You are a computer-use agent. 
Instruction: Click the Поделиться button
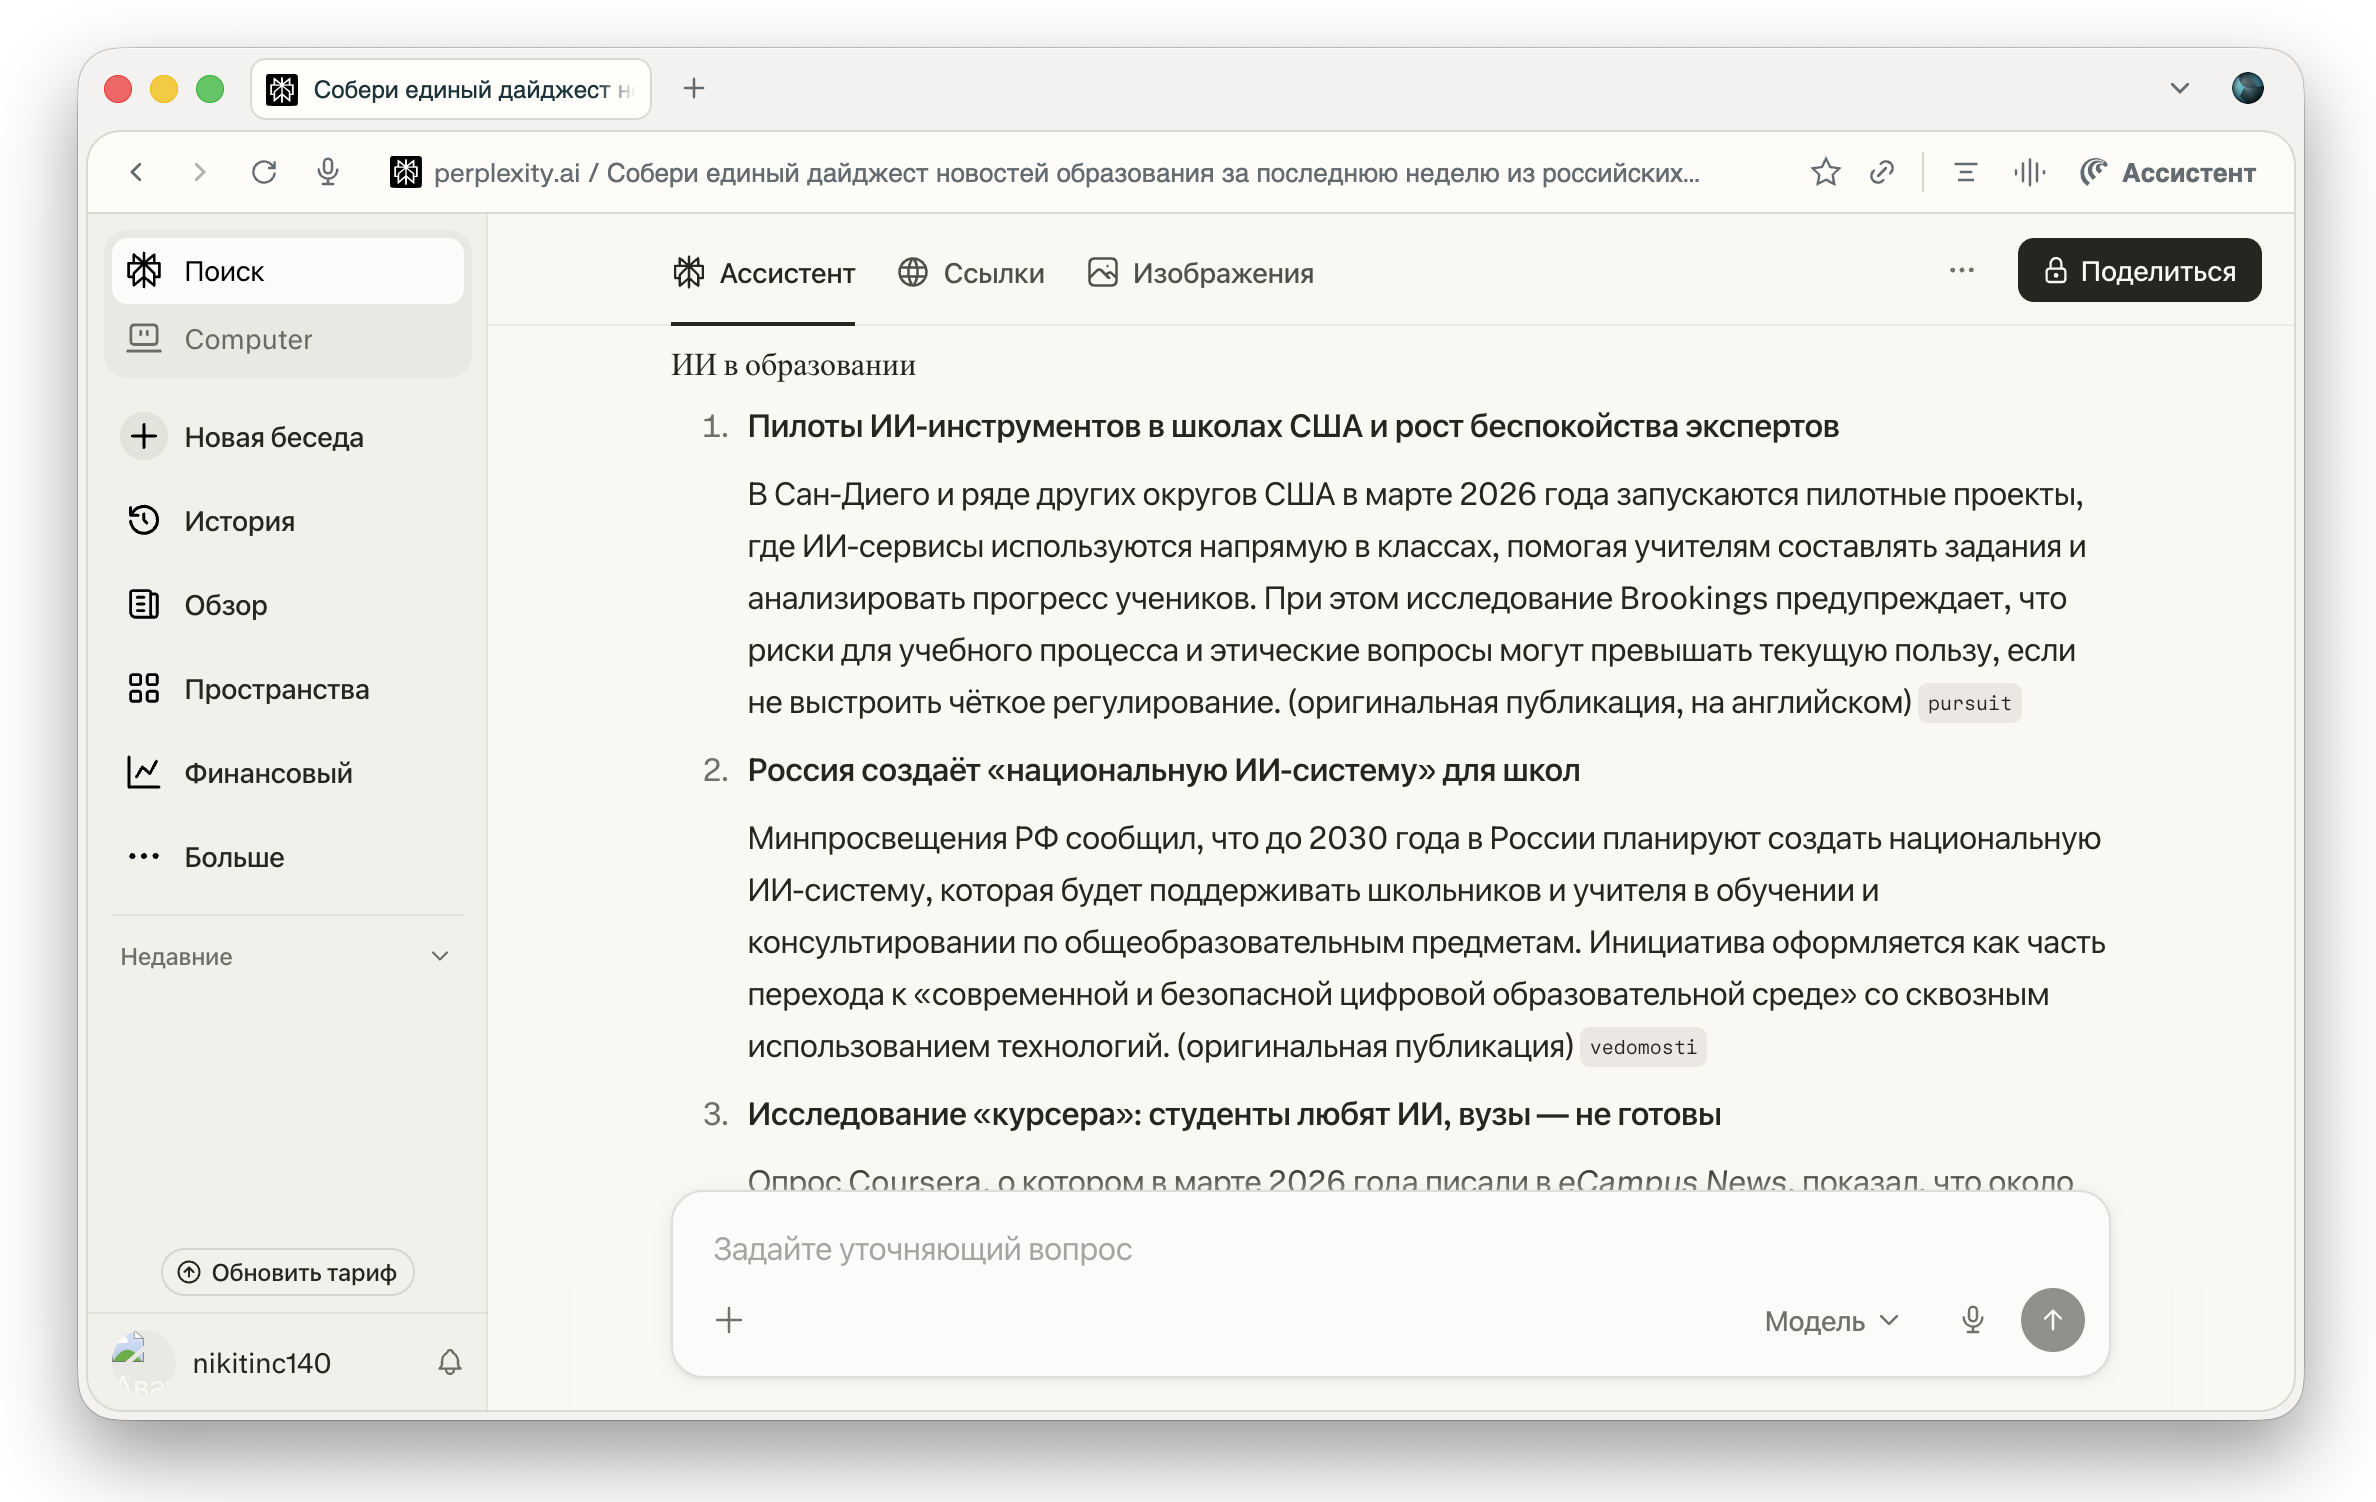pyautogui.click(x=2139, y=270)
